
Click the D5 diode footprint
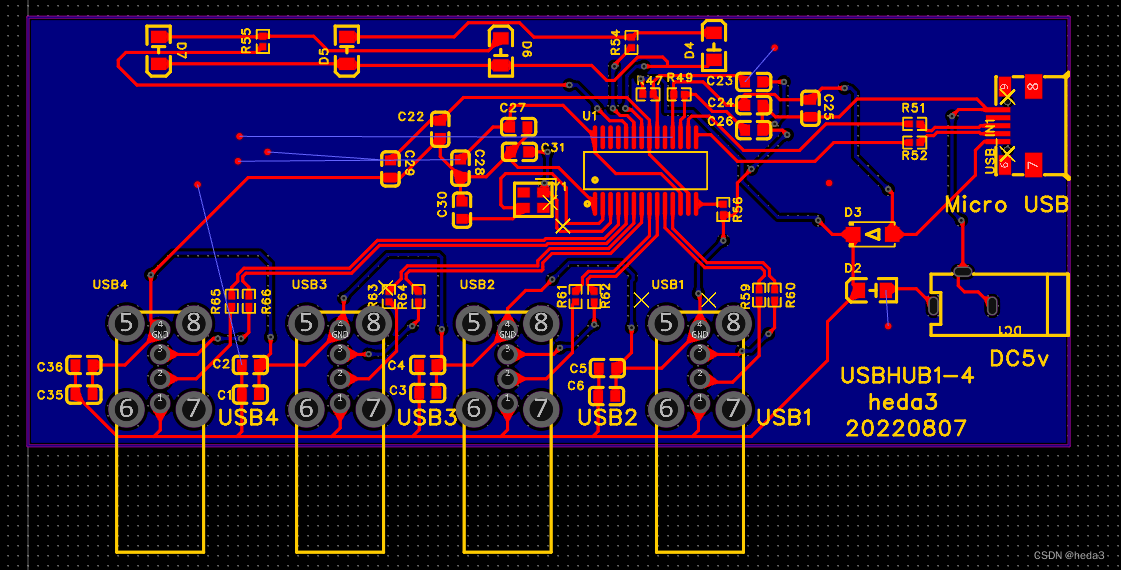[x=347, y=50]
